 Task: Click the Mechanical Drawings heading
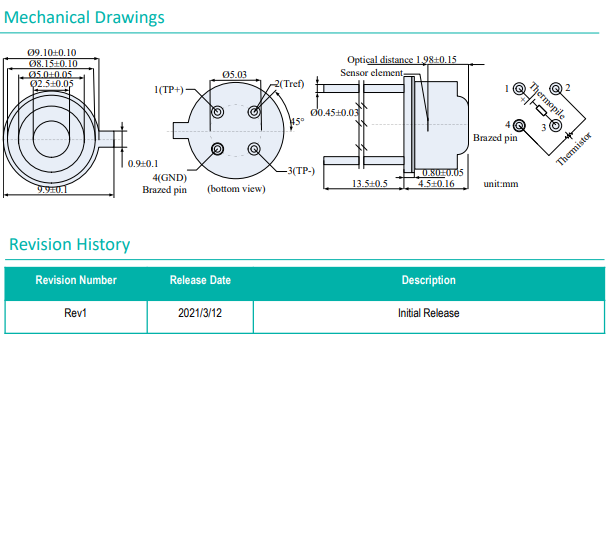pos(84,17)
